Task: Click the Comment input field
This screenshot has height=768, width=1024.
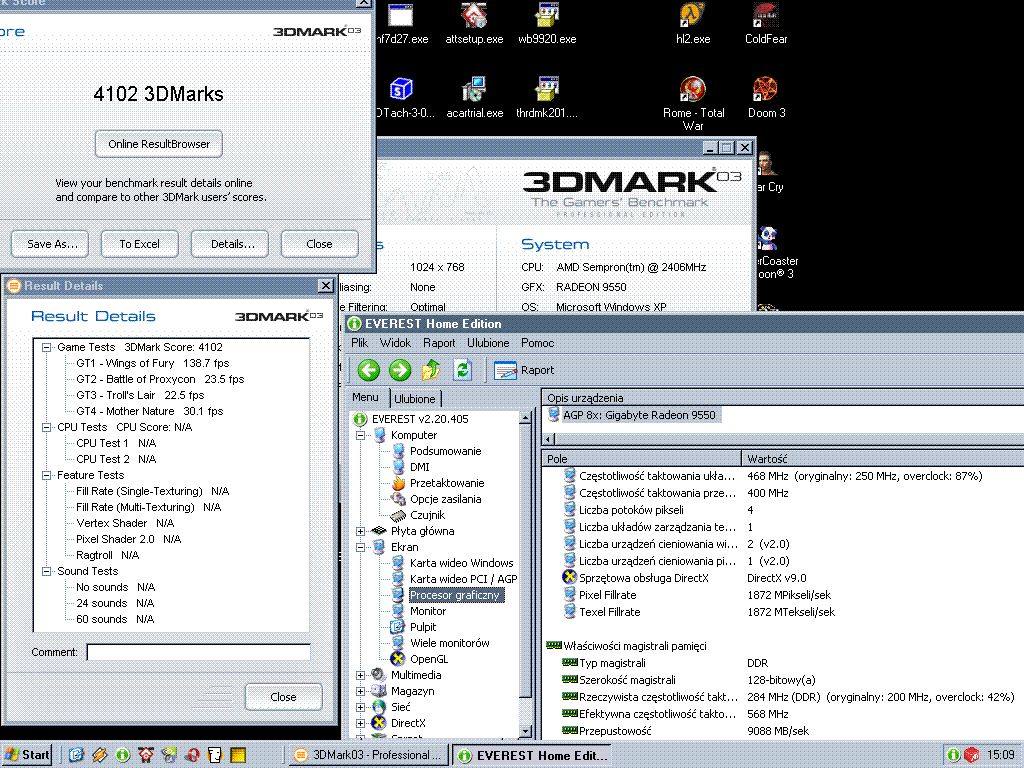Action: (x=199, y=652)
